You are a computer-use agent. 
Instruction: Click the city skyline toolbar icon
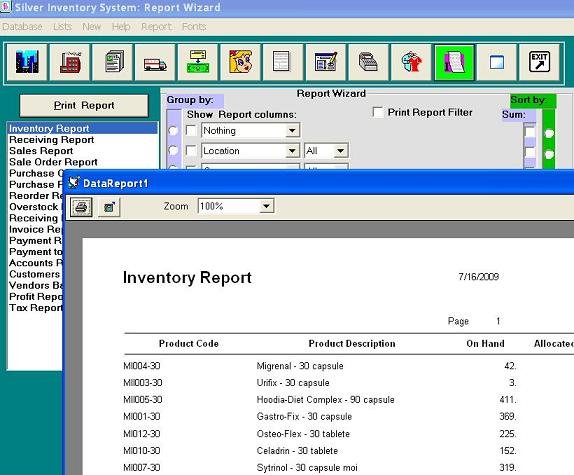[x=27, y=62]
